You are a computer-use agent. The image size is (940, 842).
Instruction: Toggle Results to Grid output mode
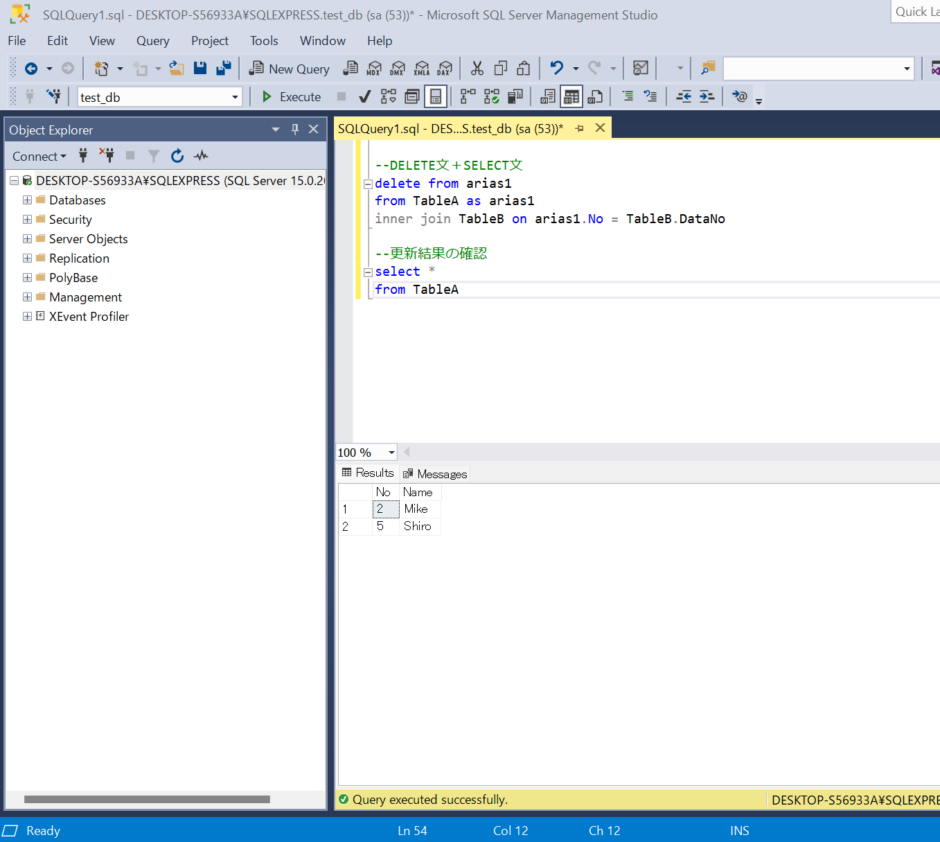point(571,97)
